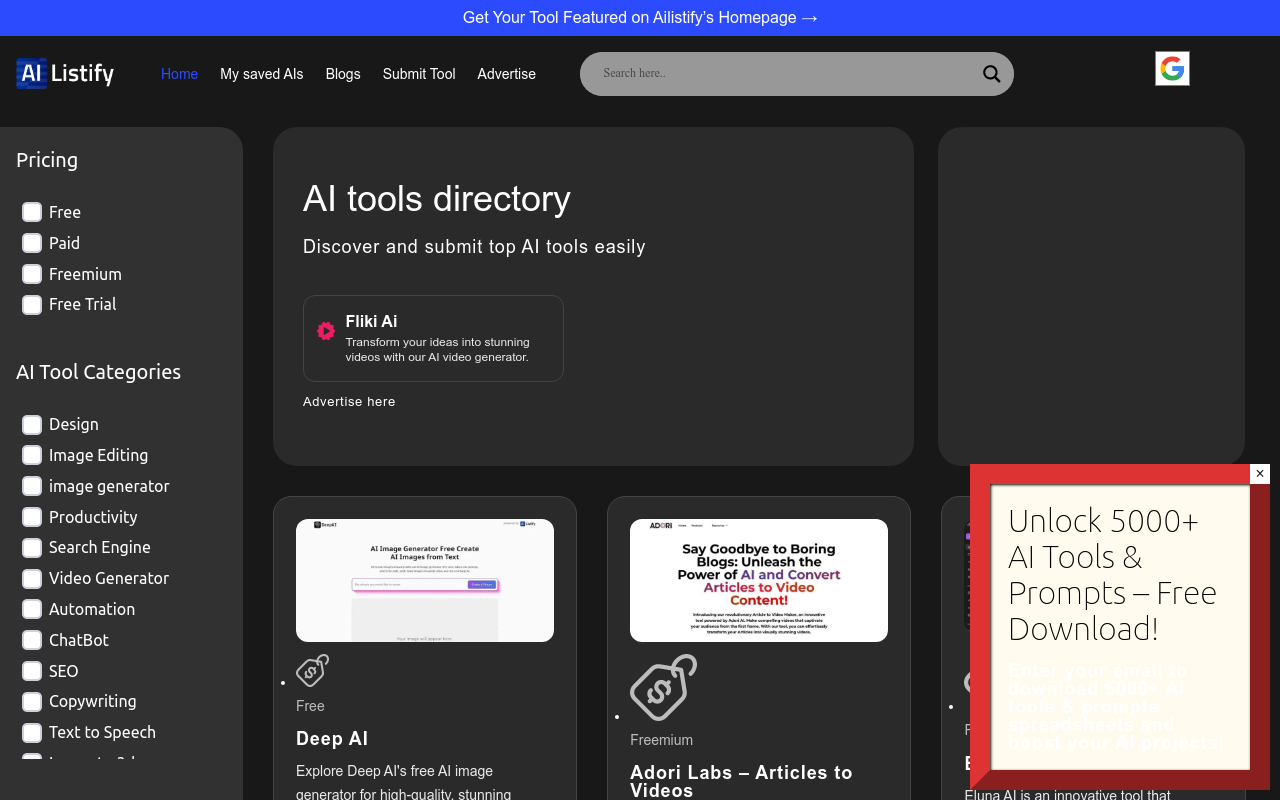
Task: Select the Design category checkbox
Action: [32, 425]
